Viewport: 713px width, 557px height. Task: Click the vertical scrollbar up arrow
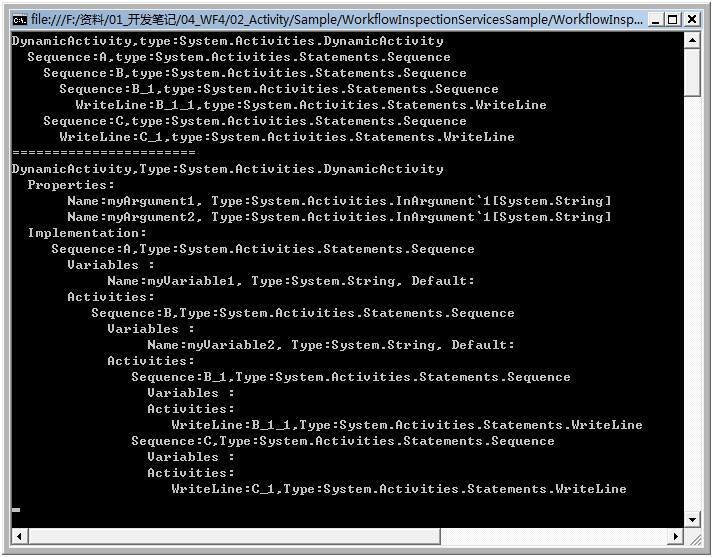(692, 41)
